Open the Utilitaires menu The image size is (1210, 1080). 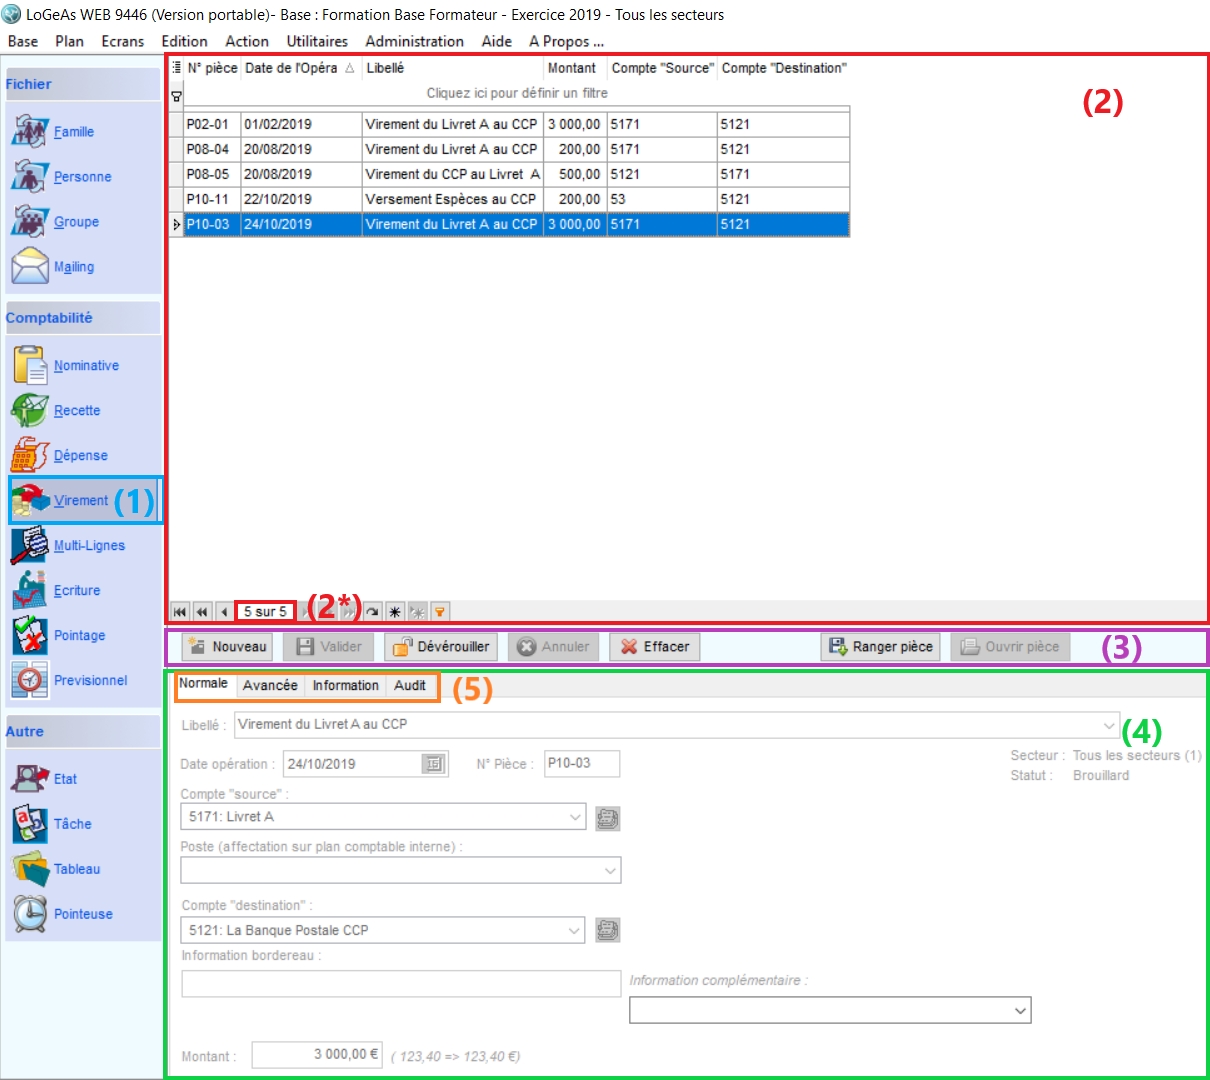317,41
